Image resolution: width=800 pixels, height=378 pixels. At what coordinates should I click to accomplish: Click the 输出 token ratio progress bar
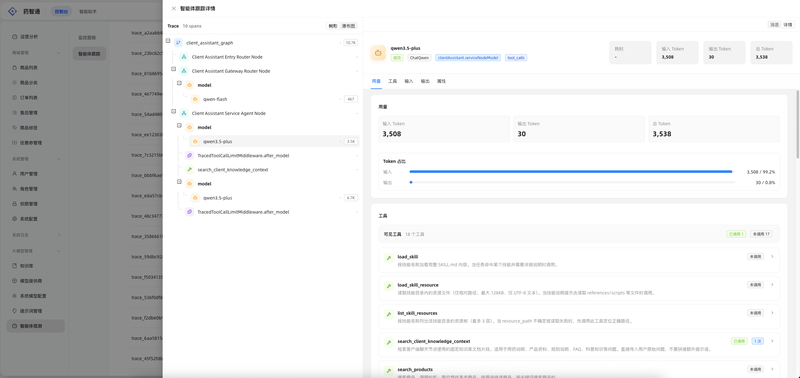(572, 182)
